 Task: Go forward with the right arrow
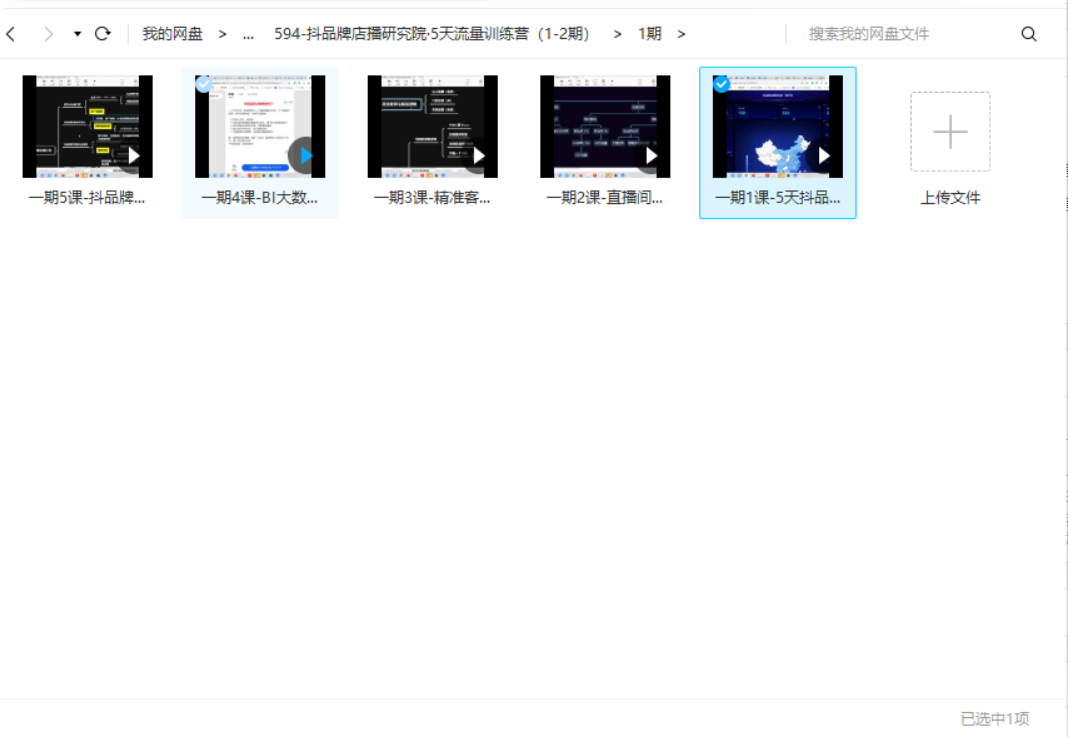point(48,33)
